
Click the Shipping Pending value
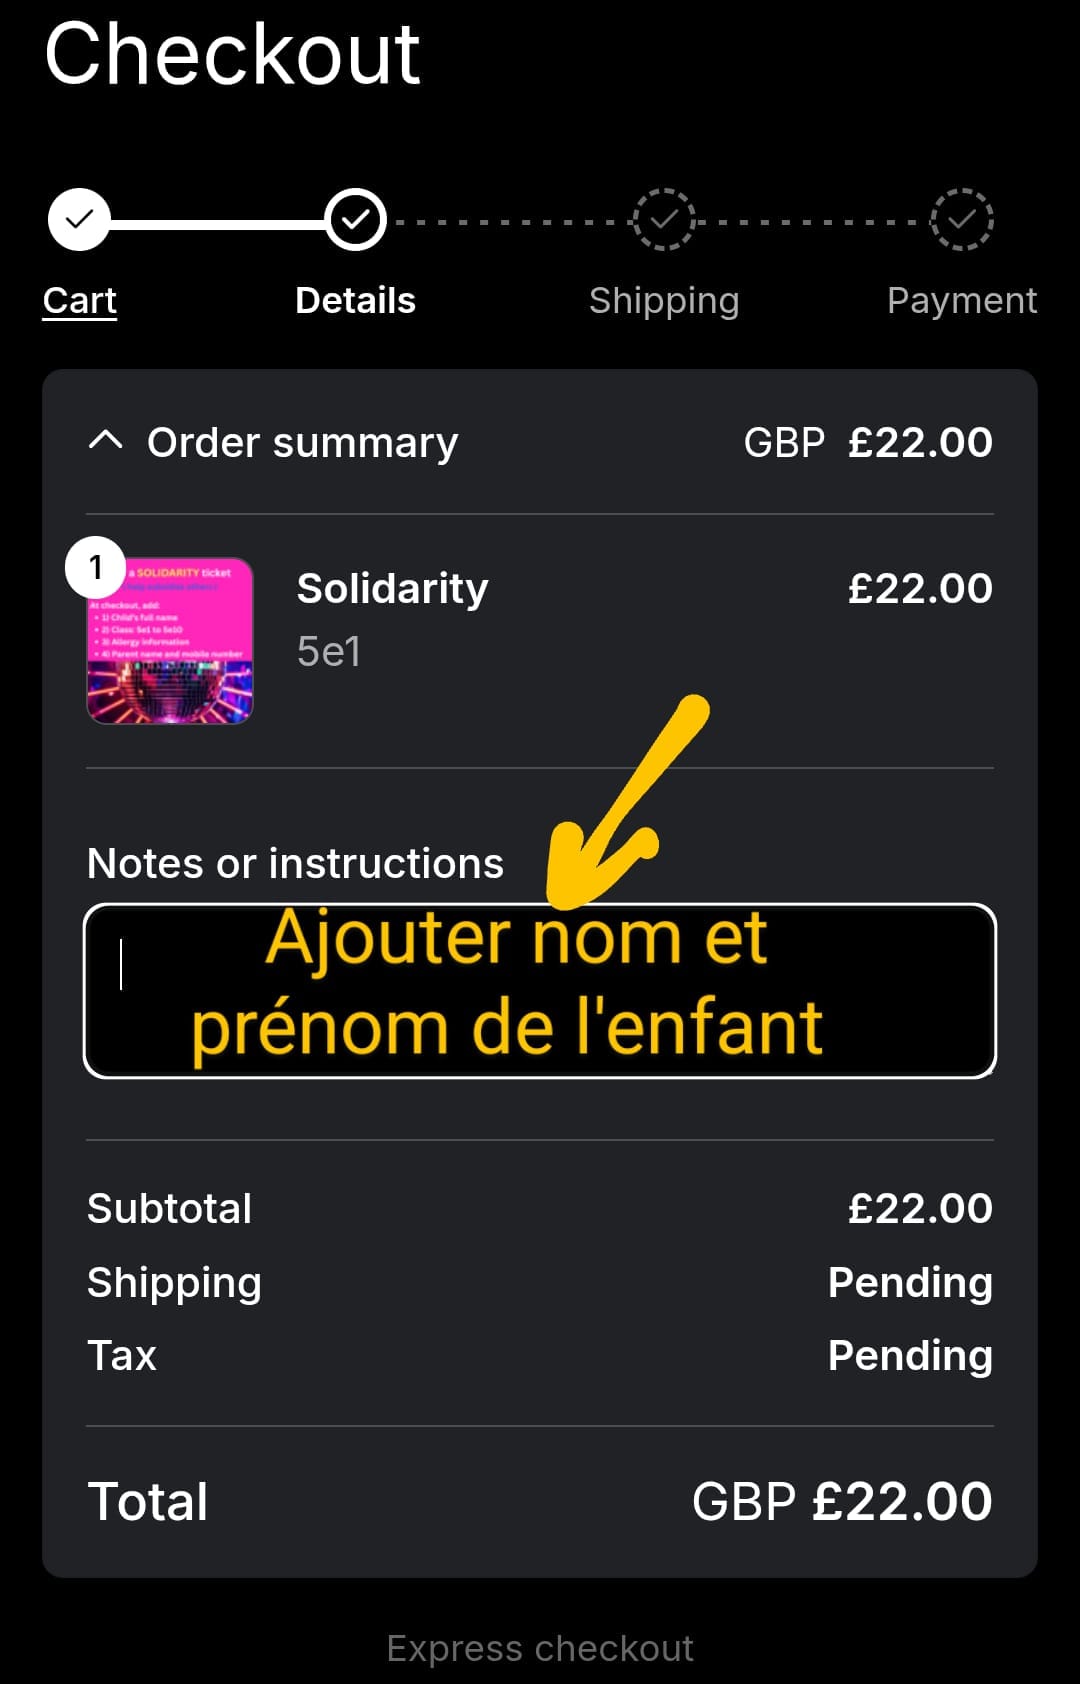point(909,1282)
